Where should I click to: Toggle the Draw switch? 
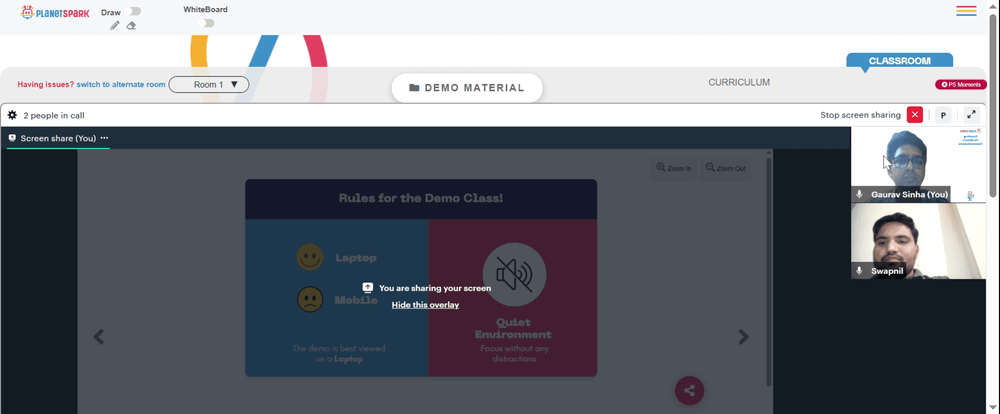(x=133, y=11)
